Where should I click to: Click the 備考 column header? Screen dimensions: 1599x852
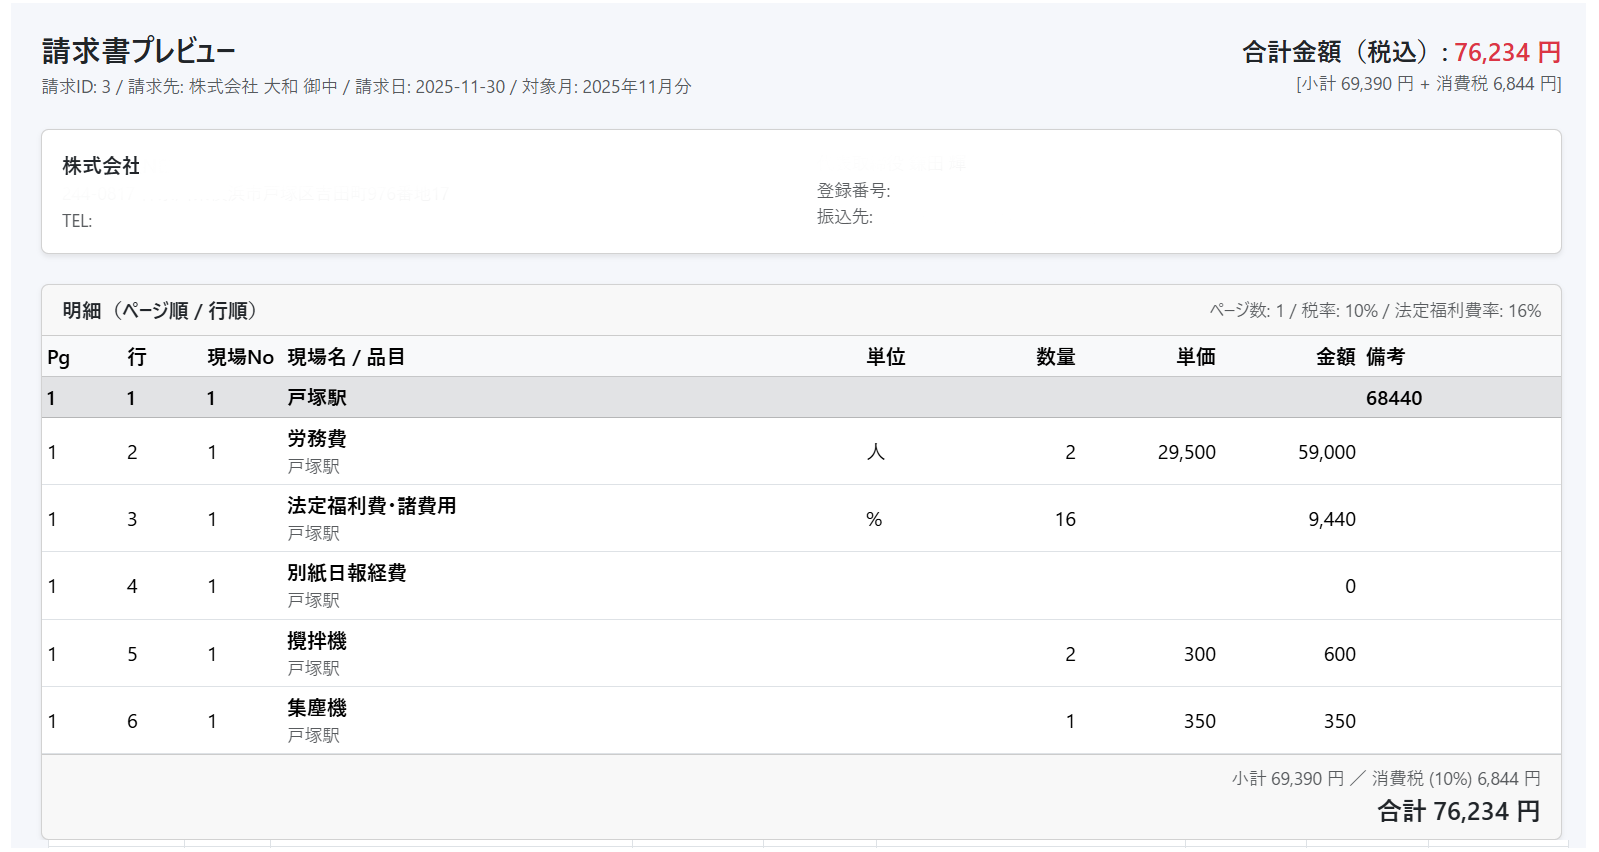coord(1385,357)
